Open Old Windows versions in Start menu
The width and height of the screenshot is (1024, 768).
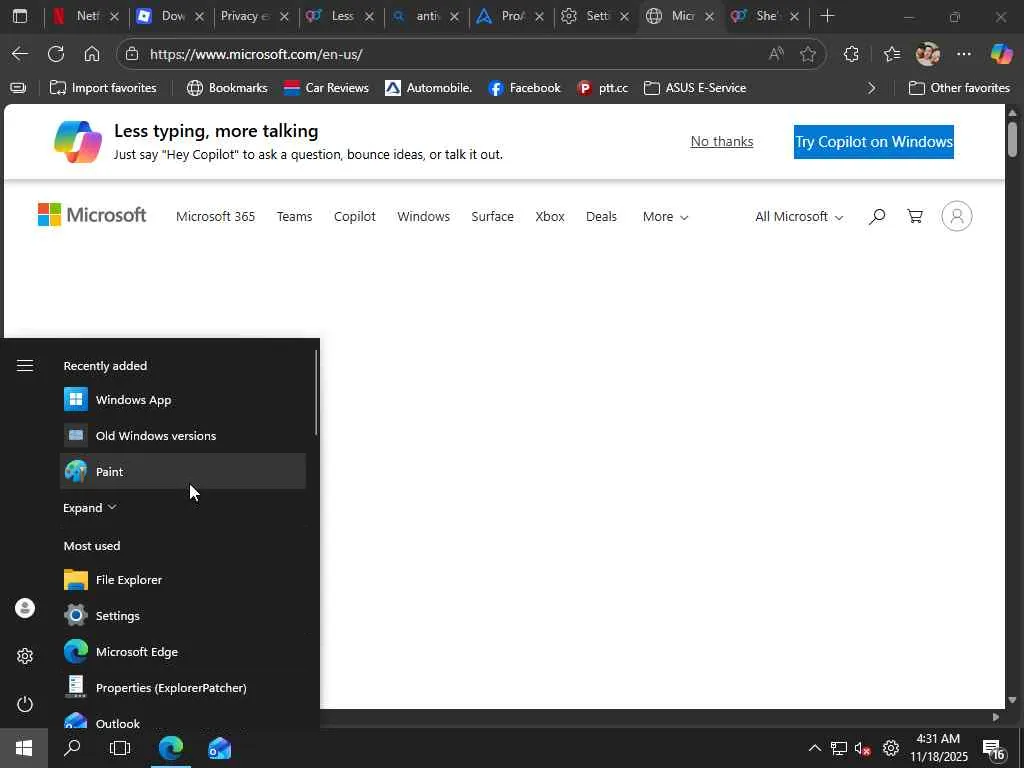click(183, 436)
